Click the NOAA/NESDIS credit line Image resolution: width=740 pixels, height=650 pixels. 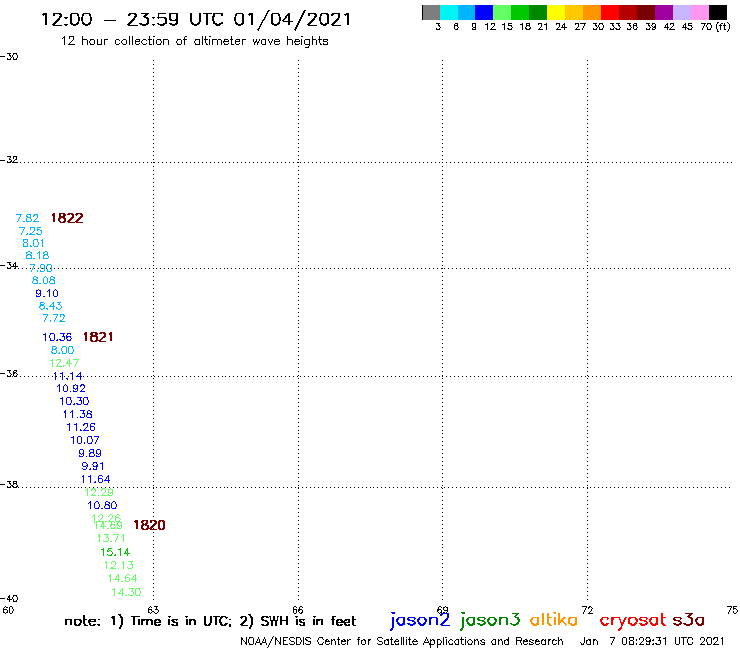pyautogui.click(x=402, y=641)
